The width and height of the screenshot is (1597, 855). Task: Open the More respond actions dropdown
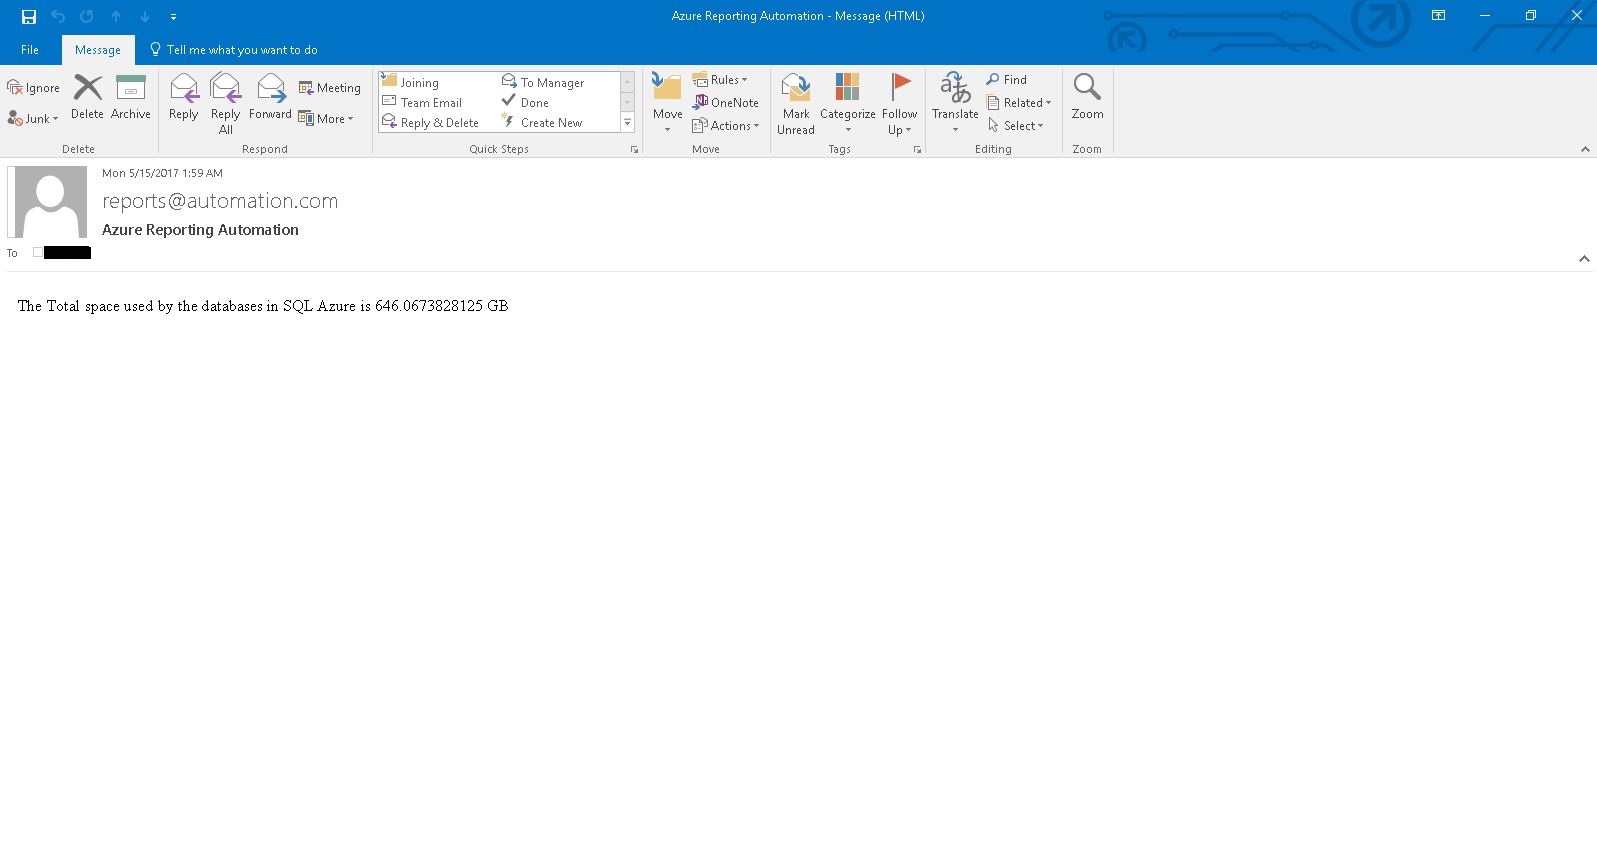pyautogui.click(x=326, y=118)
